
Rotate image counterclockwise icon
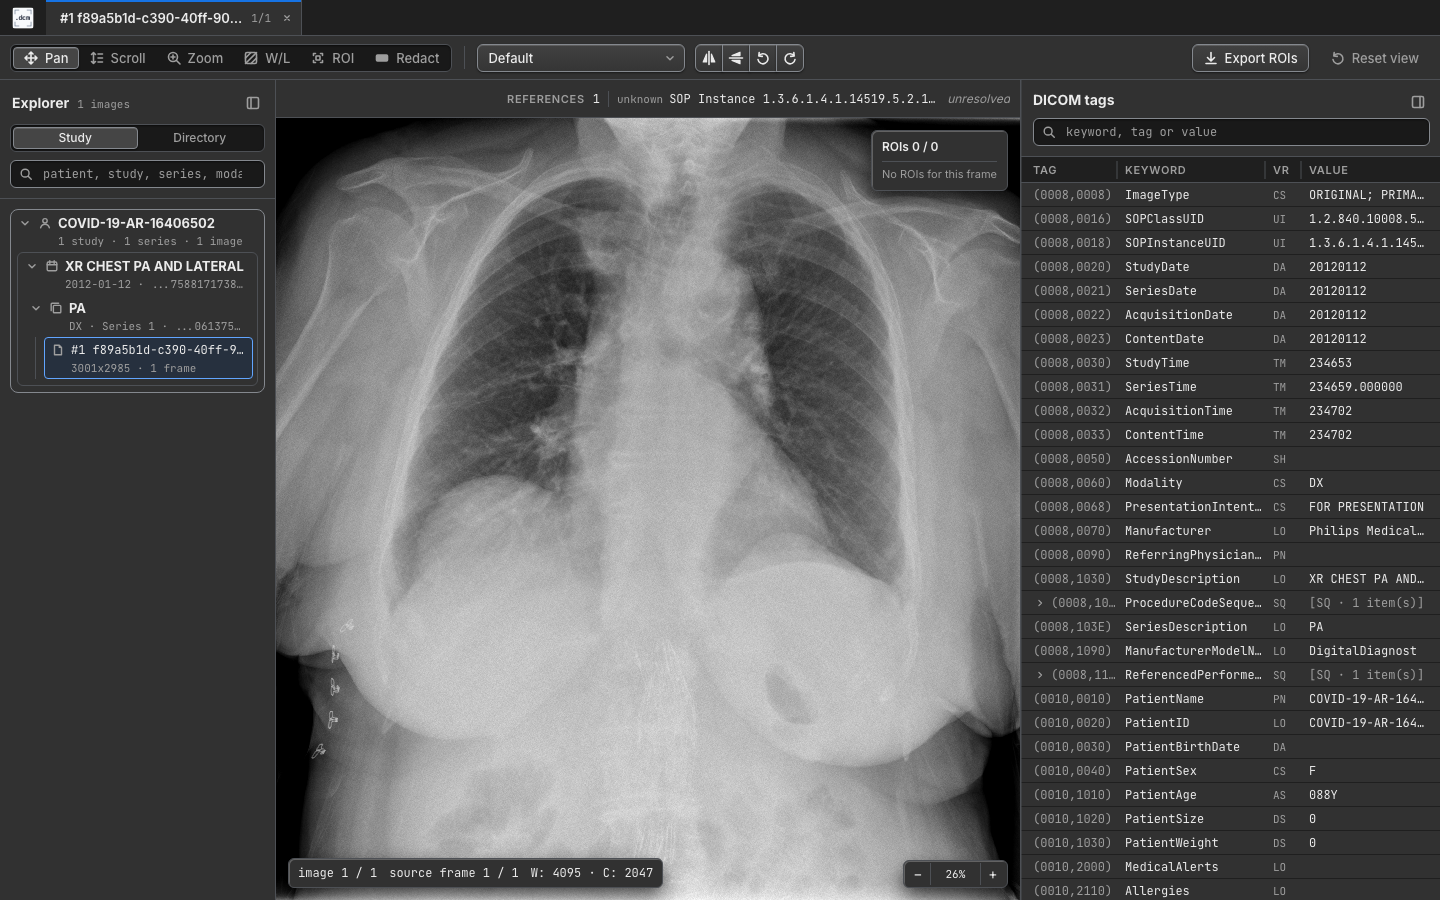tap(763, 58)
